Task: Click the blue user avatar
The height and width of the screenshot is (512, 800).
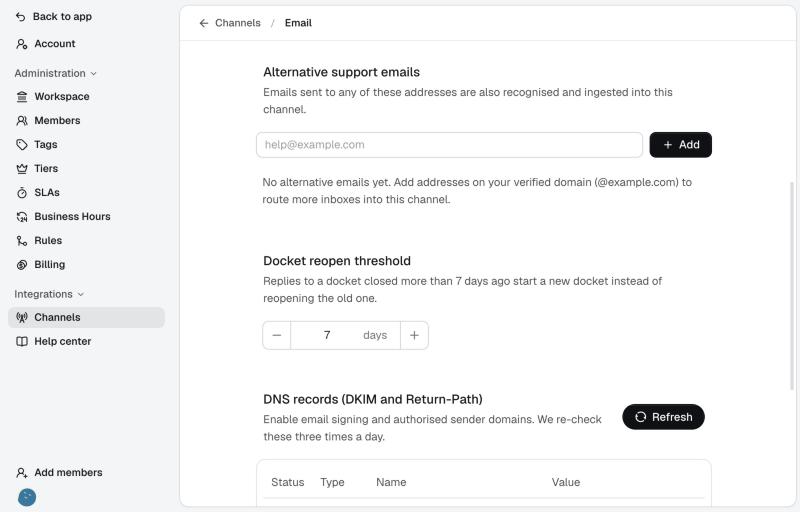Action: pos(27,497)
